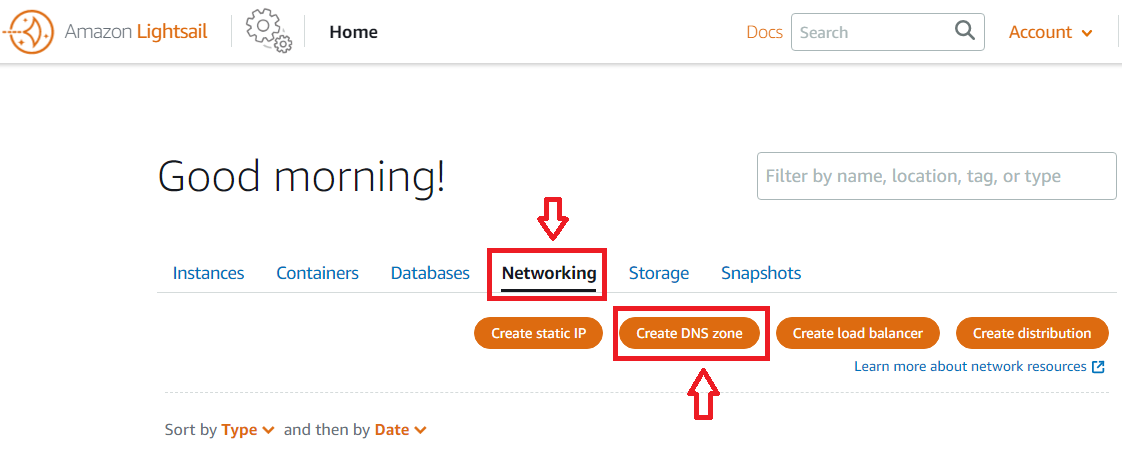Screen dimensions: 1122x449
Task: Open the Docs link
Action: point(764,32)
